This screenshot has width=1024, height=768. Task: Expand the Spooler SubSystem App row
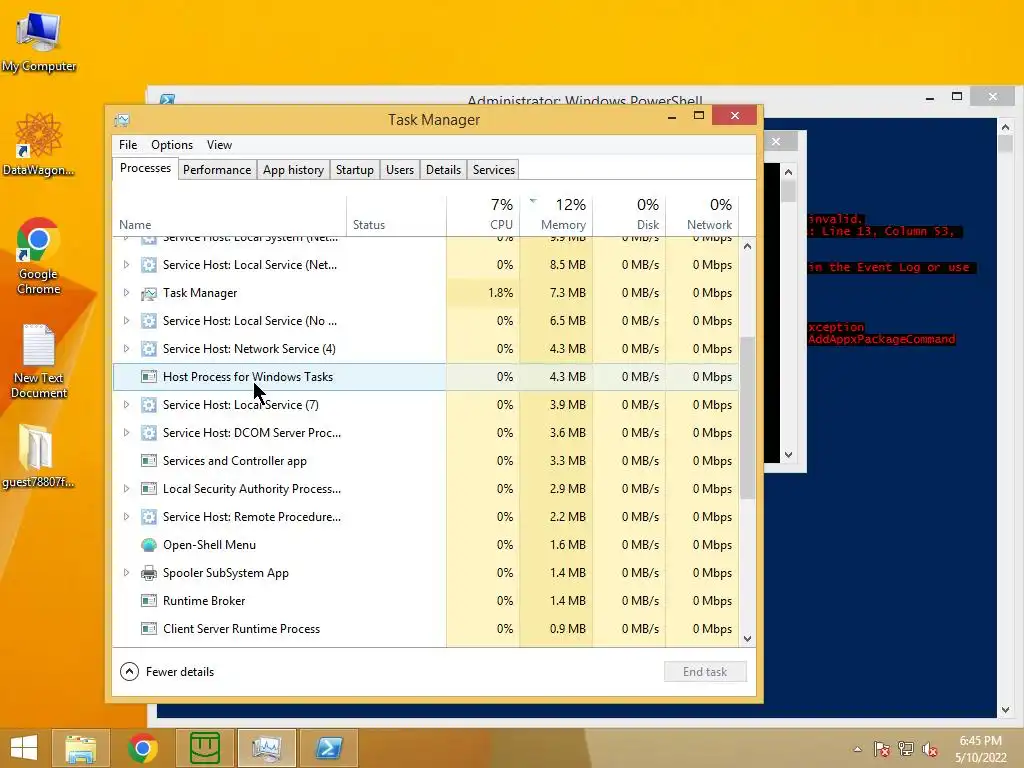coord(126,573)
